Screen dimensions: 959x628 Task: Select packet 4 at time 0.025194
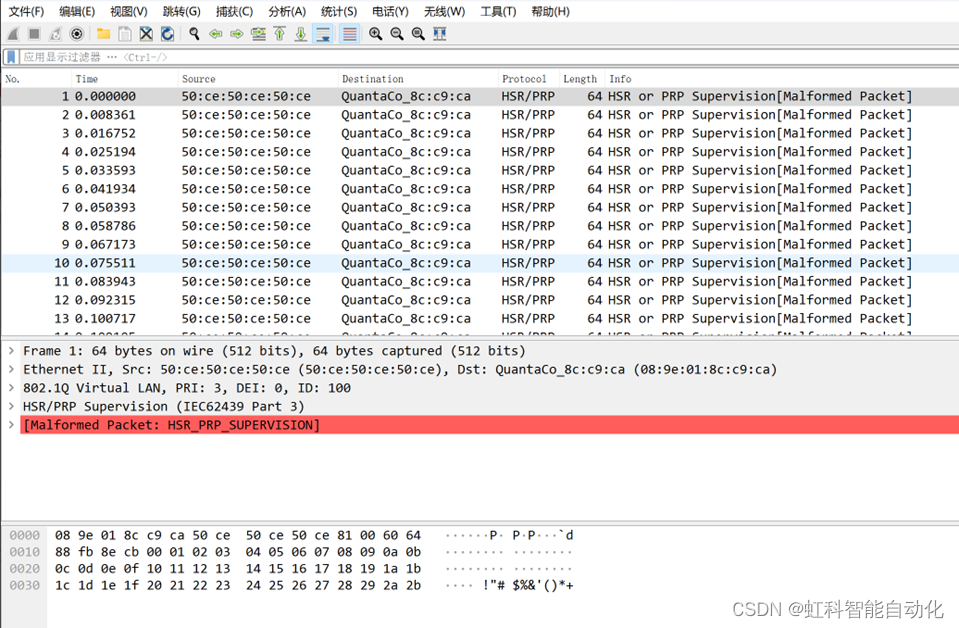[x=480, y=152]
